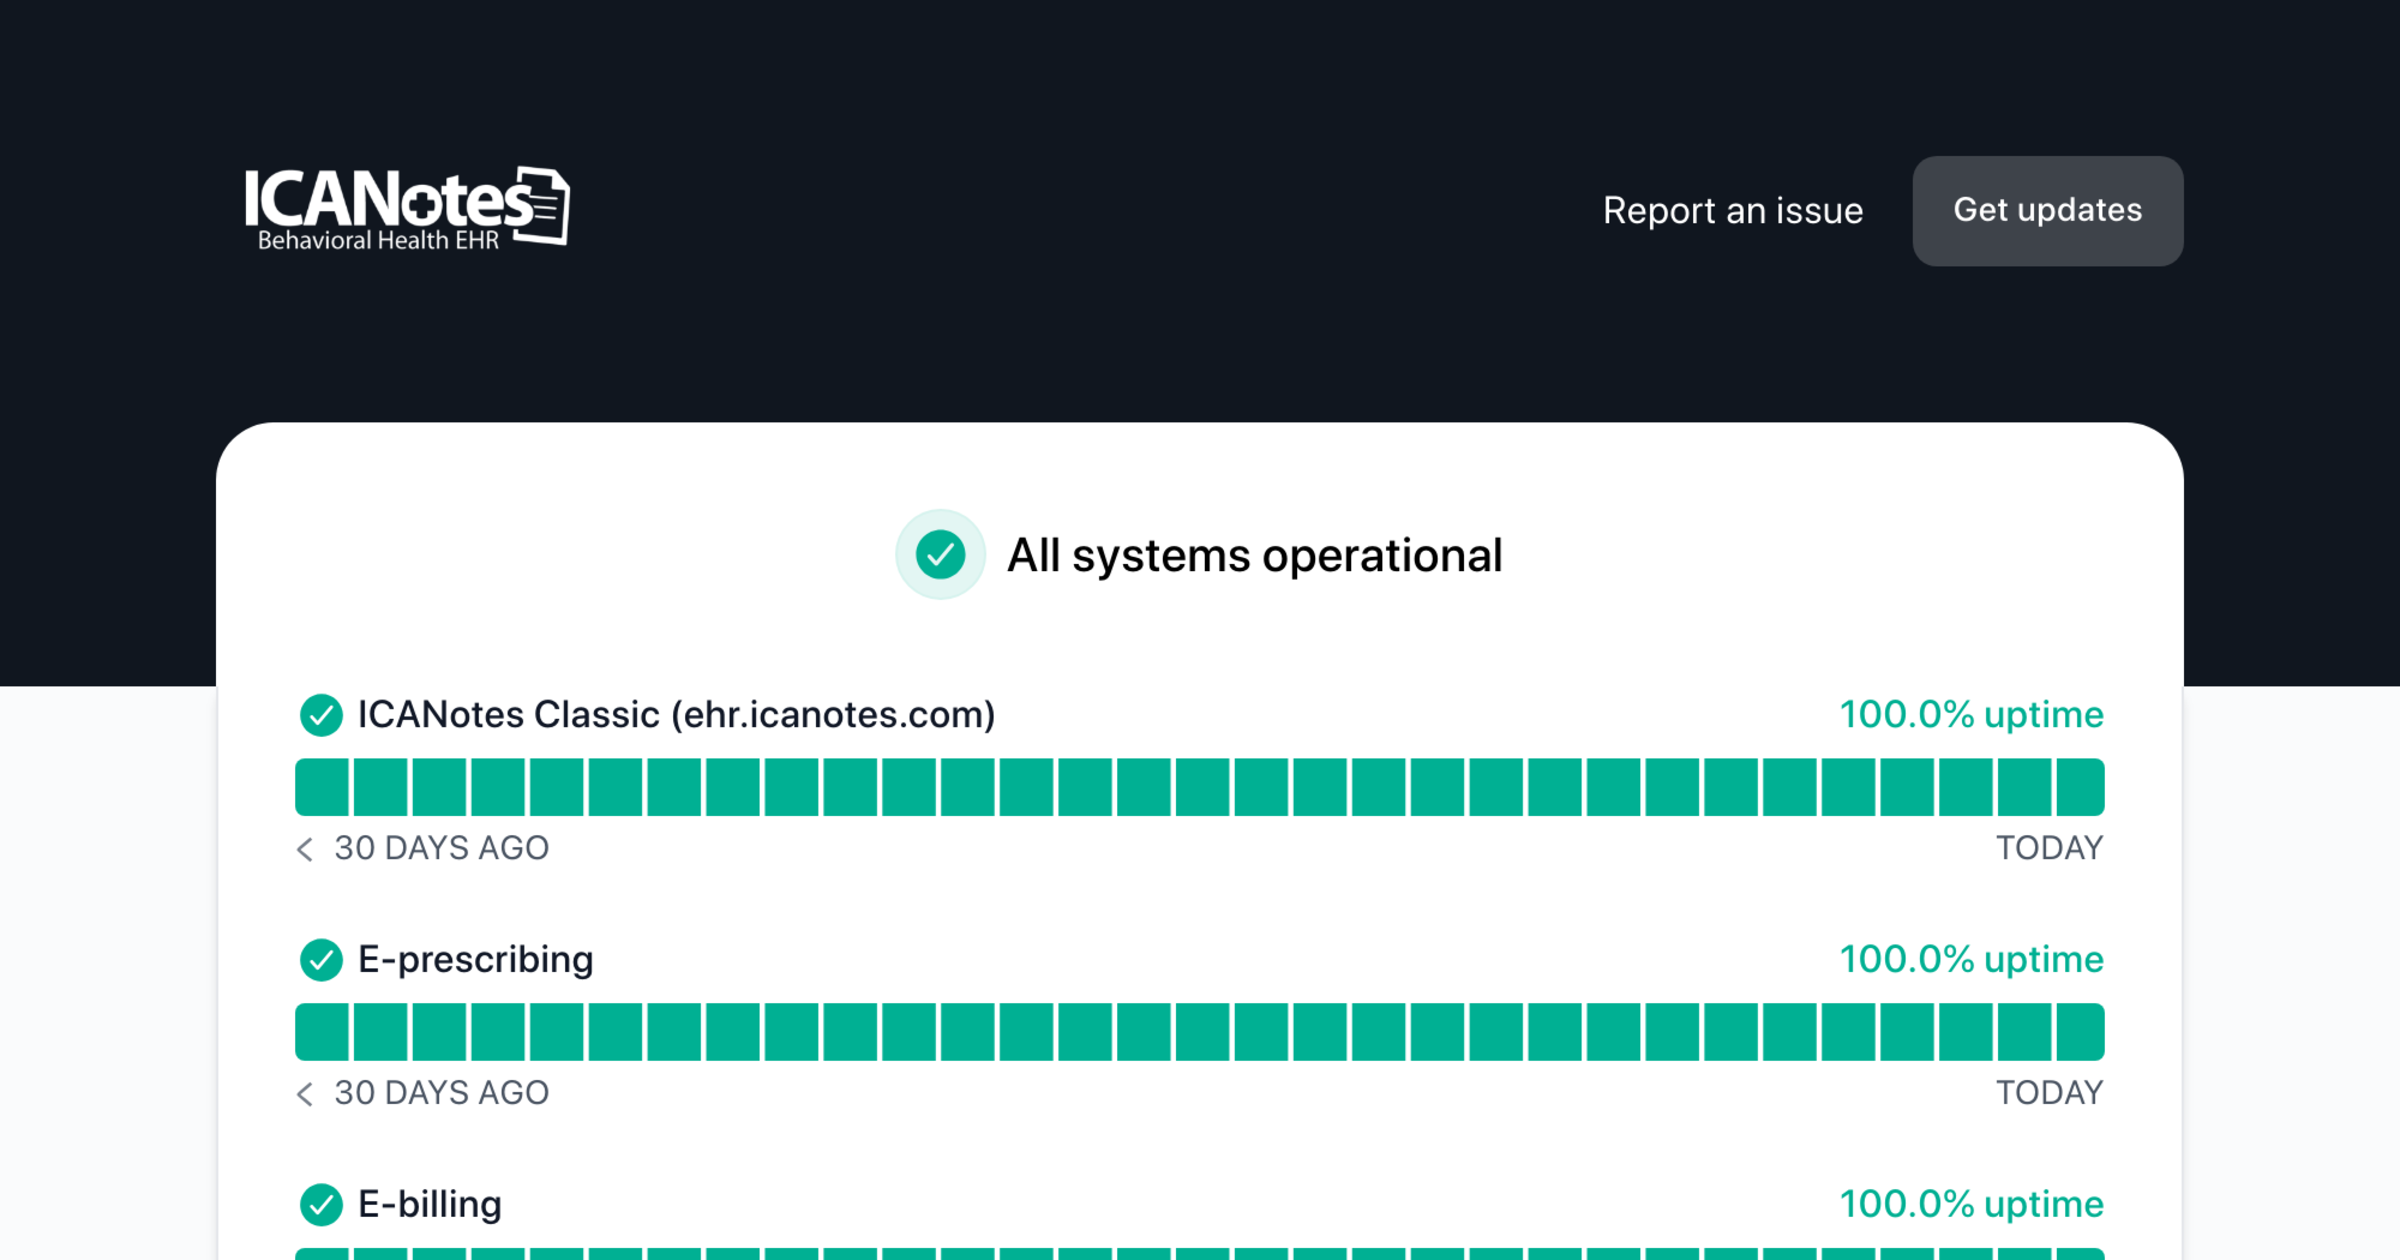Select today's bar of E-prescribing

2080,1032
